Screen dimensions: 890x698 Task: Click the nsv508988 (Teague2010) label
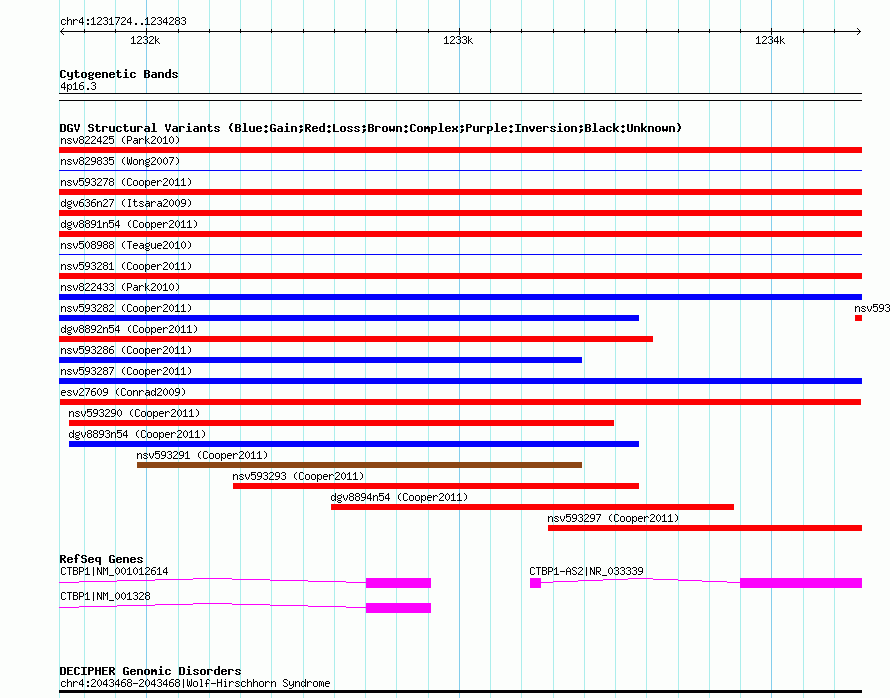126,245
